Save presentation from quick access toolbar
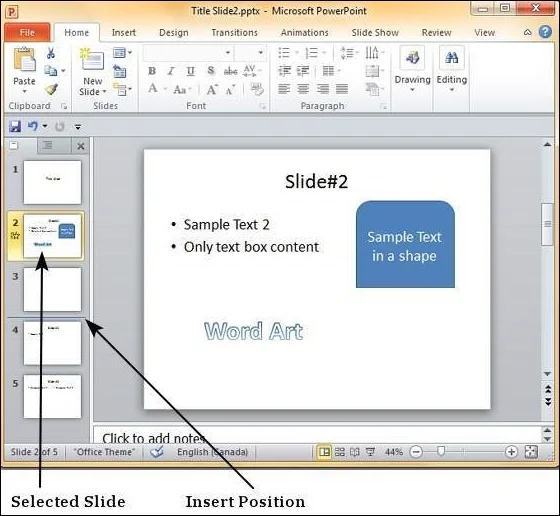The image size is (560, 516). (x=15, y=126)
